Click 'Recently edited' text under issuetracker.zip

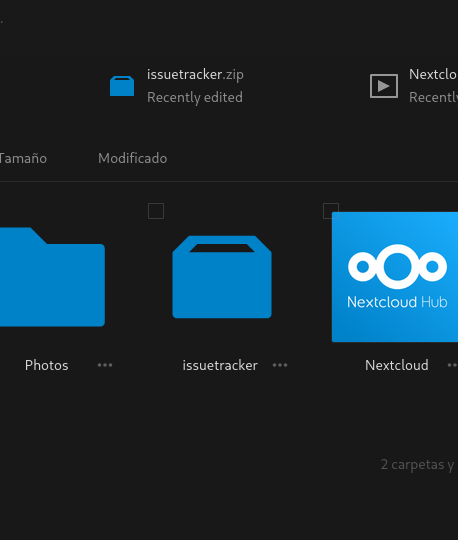pos(195,97)
